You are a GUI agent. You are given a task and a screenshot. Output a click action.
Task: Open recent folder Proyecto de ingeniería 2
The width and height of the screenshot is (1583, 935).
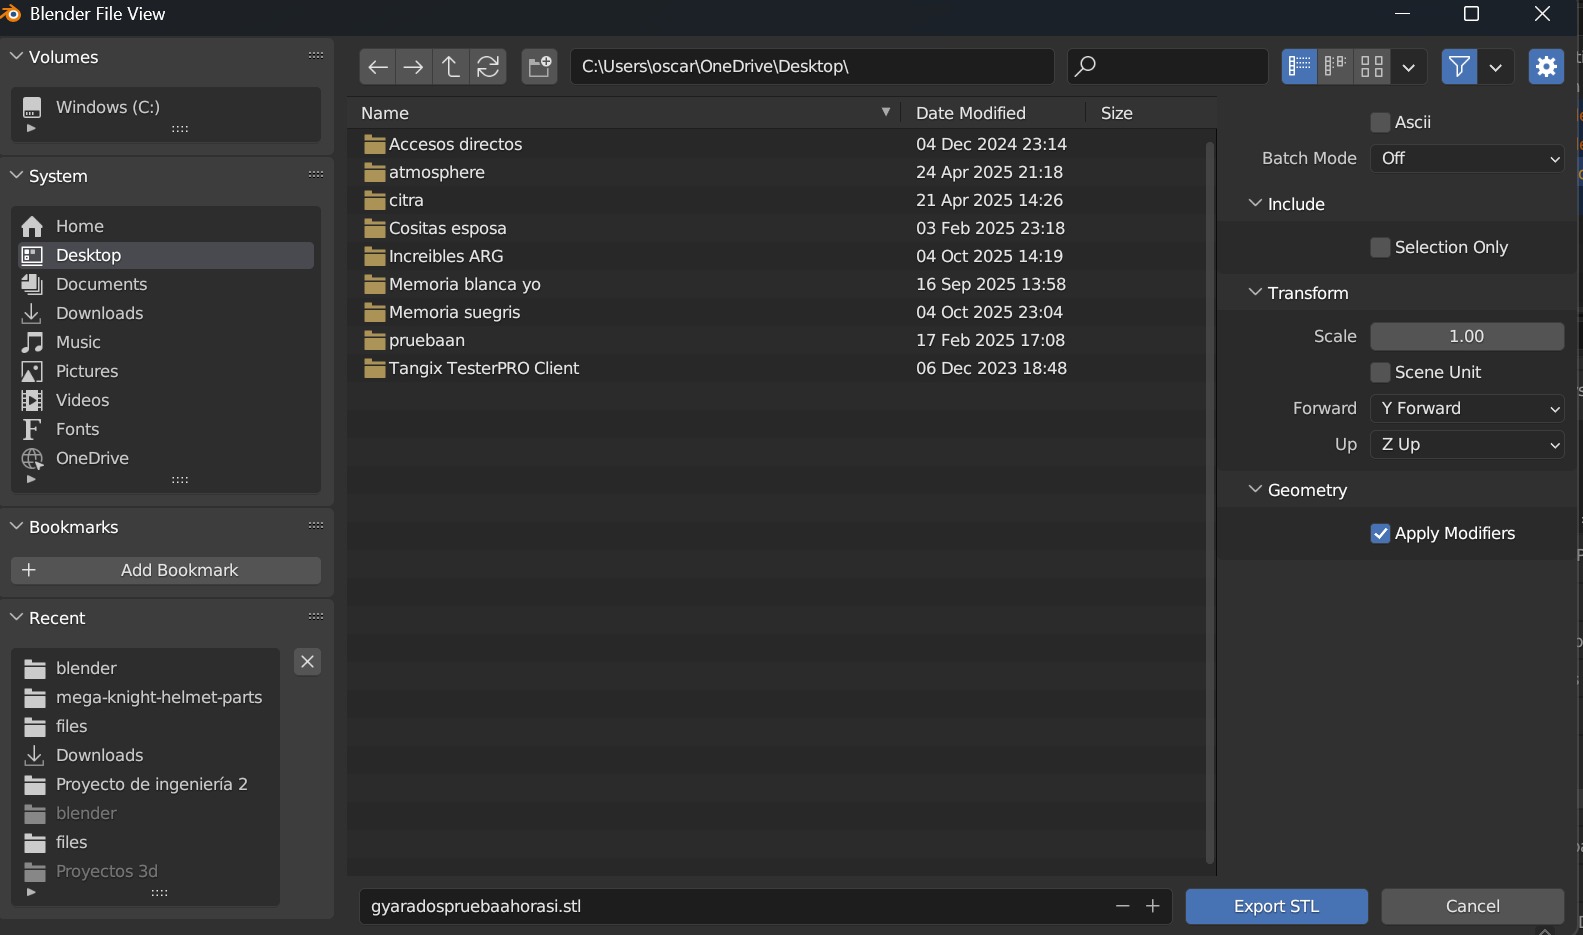(x=146, y=784)
